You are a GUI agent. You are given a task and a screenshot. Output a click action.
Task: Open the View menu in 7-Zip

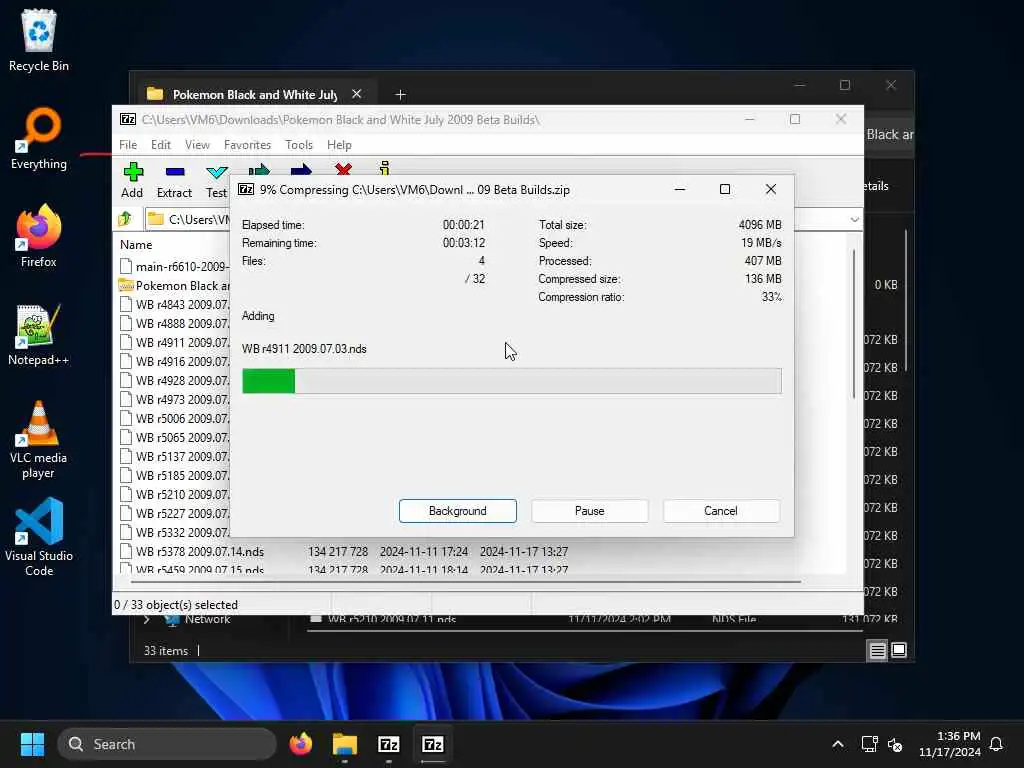[197, 145]
